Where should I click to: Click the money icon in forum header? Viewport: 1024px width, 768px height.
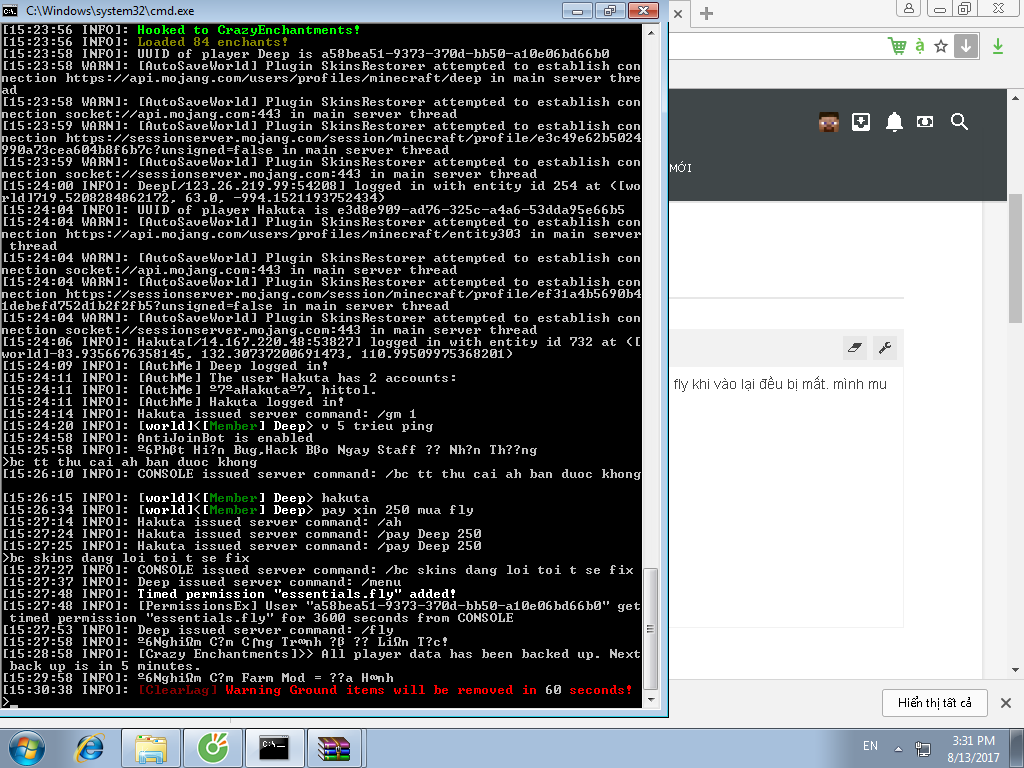(x=925, y=121)
